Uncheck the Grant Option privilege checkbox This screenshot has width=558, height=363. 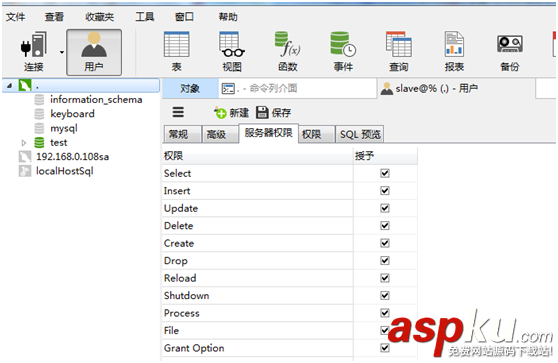pos(385,348)
